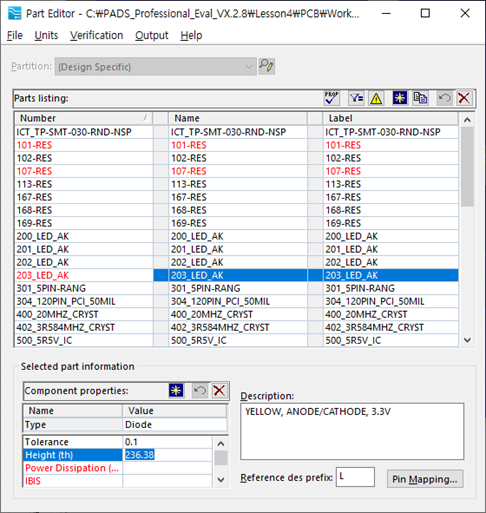486x513 pixels.
Task: Sort by Number column header
Action: [83, 118]
